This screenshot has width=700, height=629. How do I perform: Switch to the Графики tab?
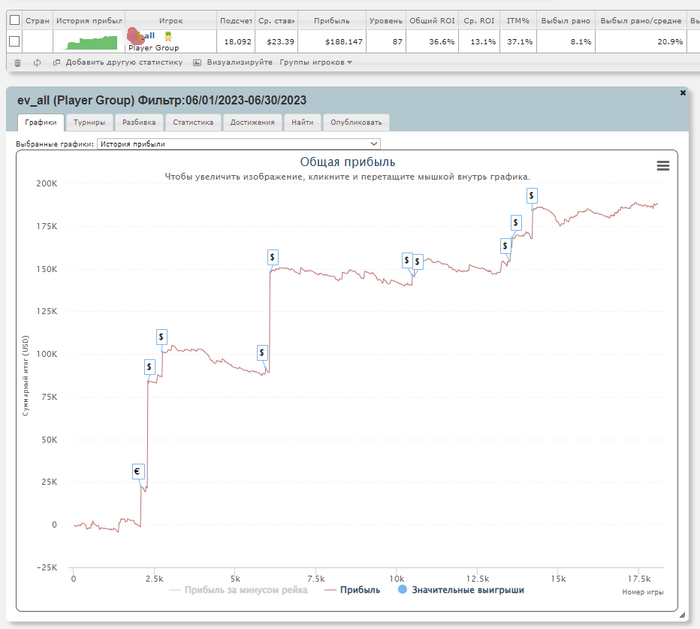41,122
